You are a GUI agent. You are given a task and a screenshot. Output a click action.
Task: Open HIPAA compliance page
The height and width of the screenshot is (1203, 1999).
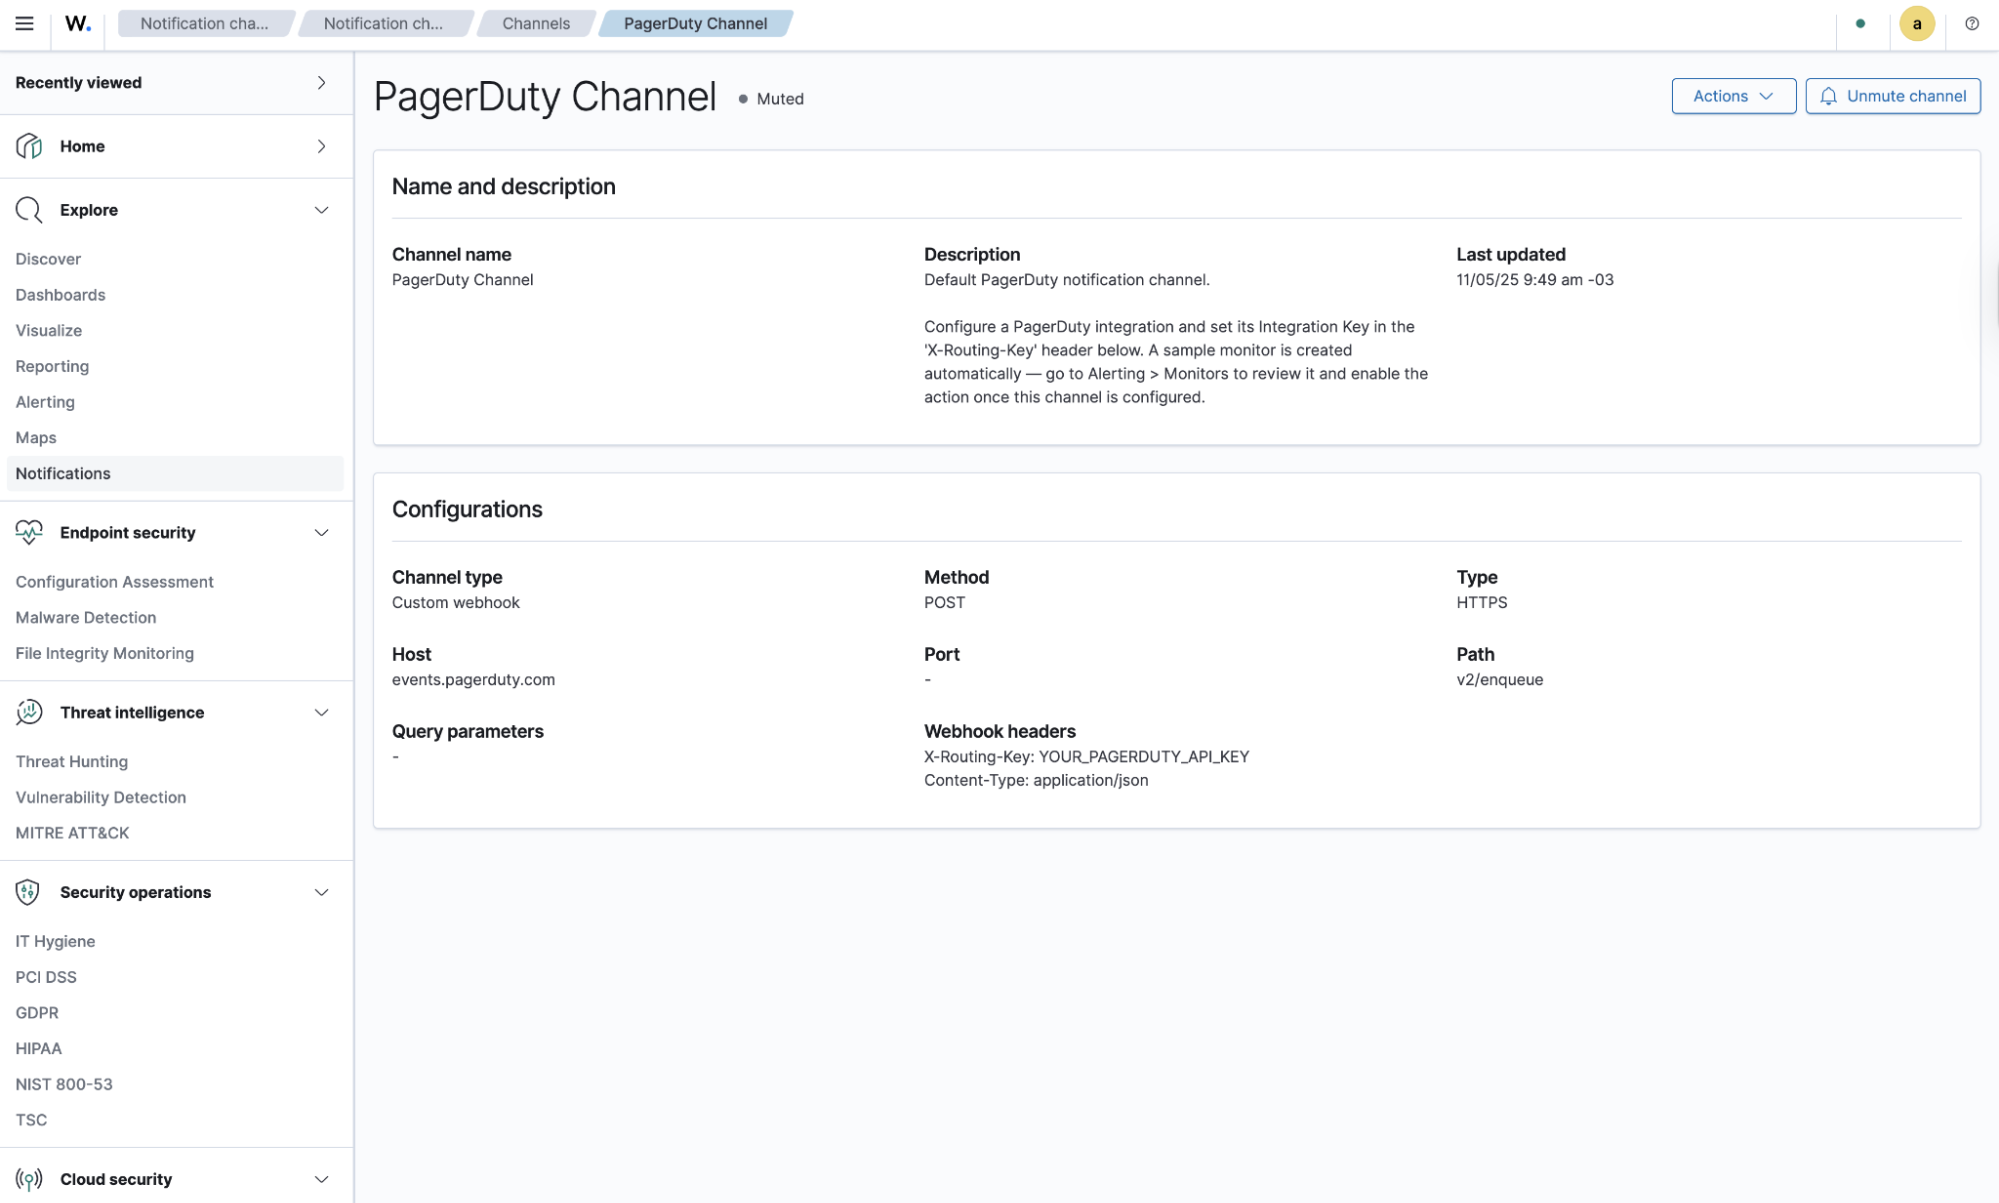(x=38, y=1048)
